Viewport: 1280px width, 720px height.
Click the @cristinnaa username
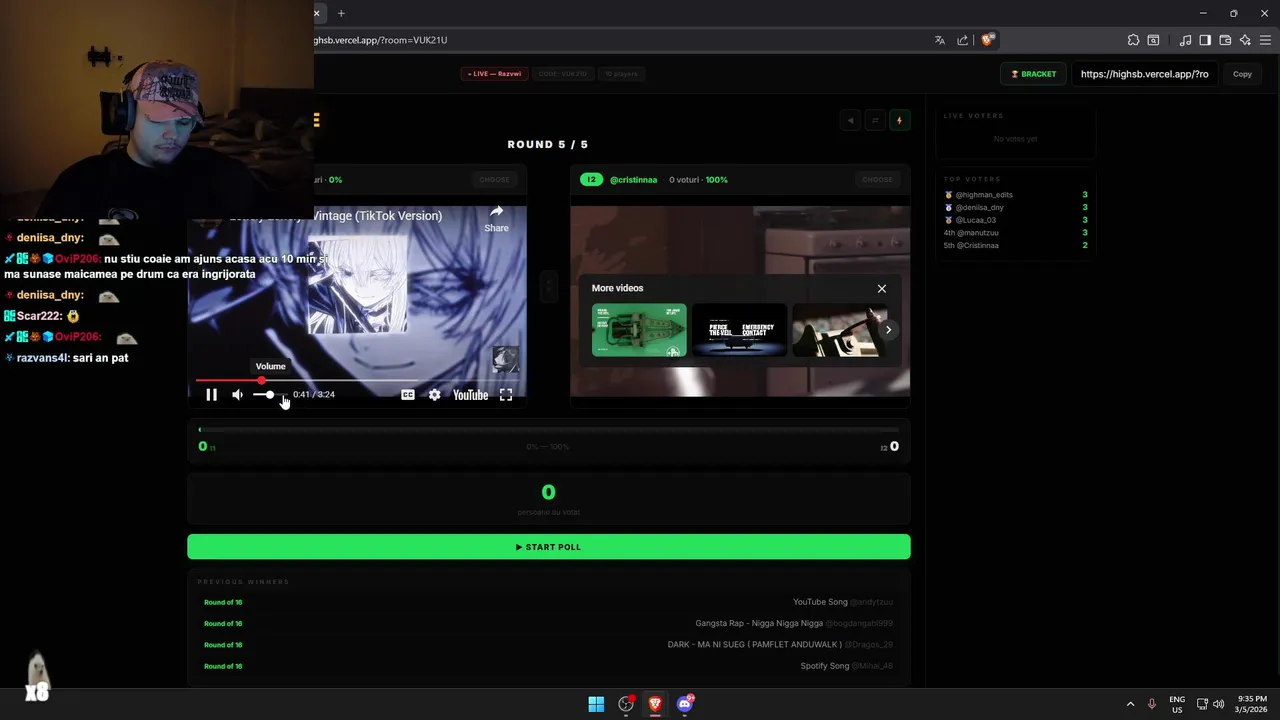point(634,180)
